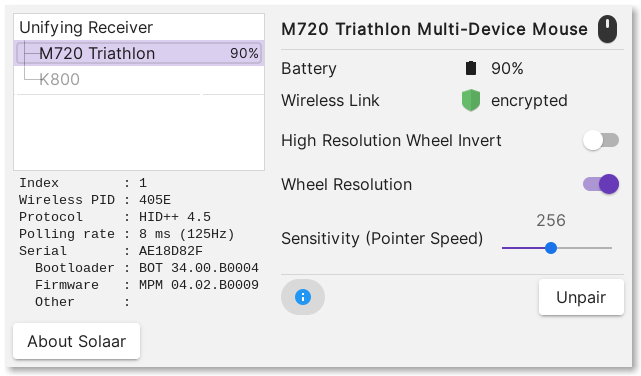Click the blue info details button
This screenshot has height=376, width=641.
[303, 297]
